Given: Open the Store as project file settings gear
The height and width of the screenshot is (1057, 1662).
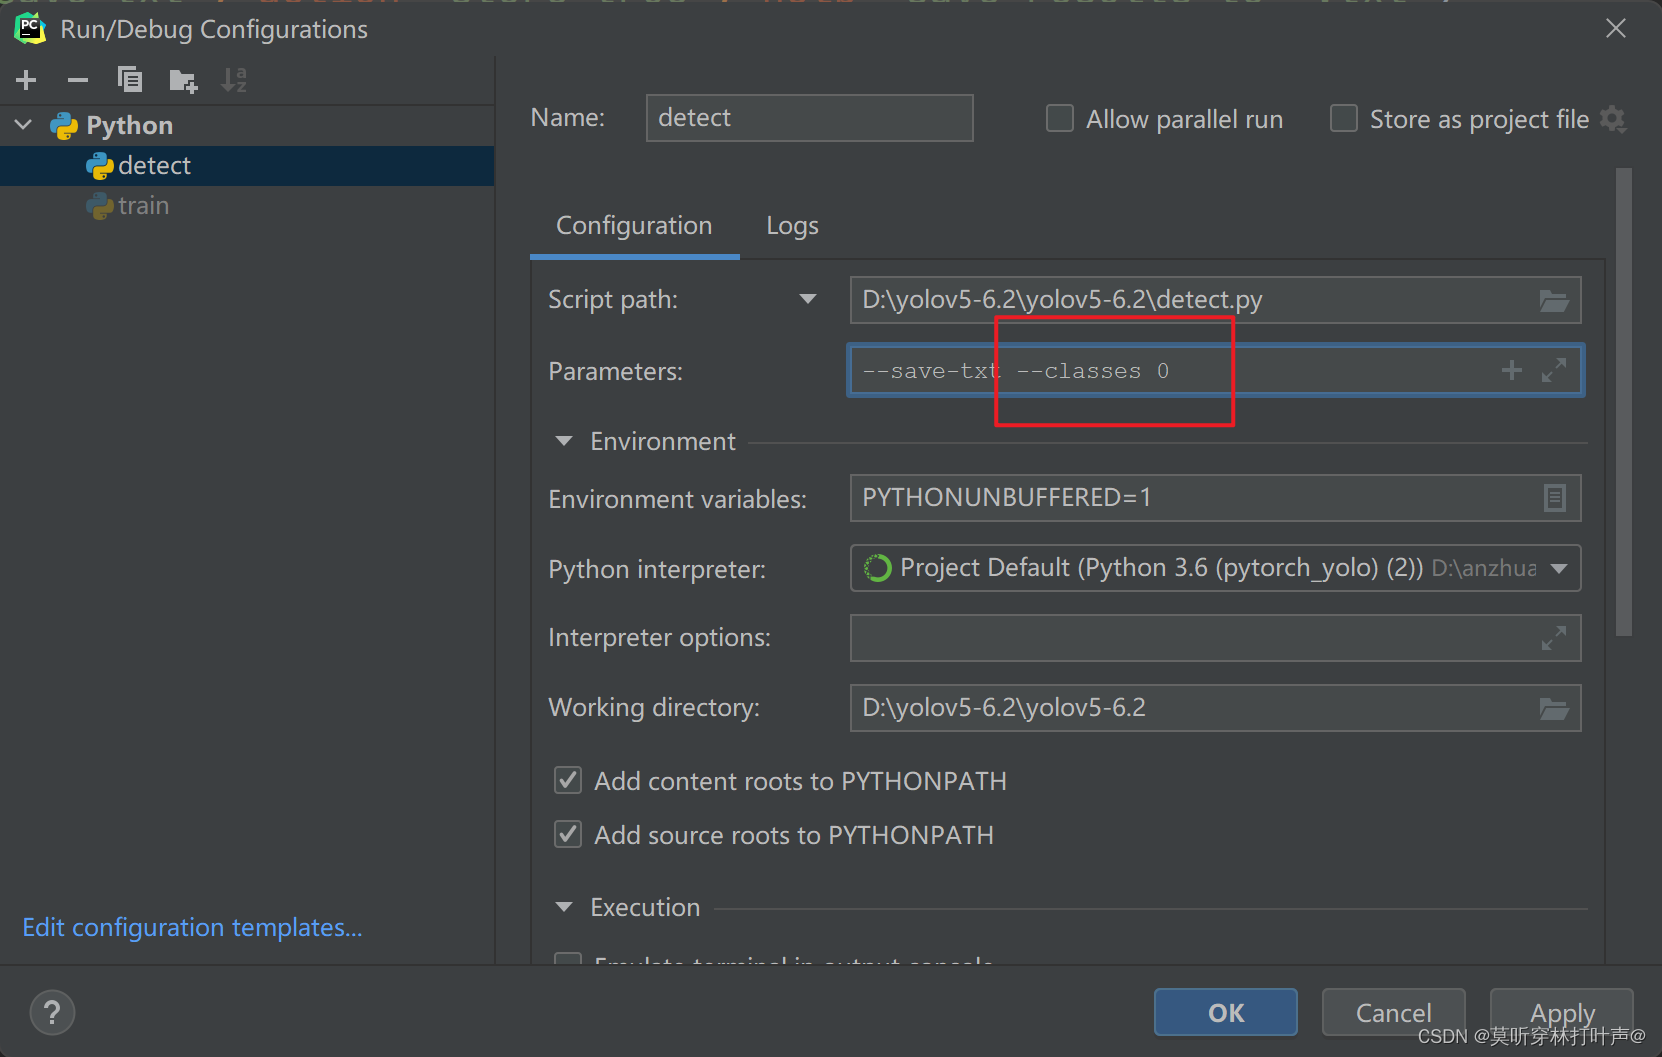Looking at the screenshot, I should pyautogui.click(x=1613, y=119).
